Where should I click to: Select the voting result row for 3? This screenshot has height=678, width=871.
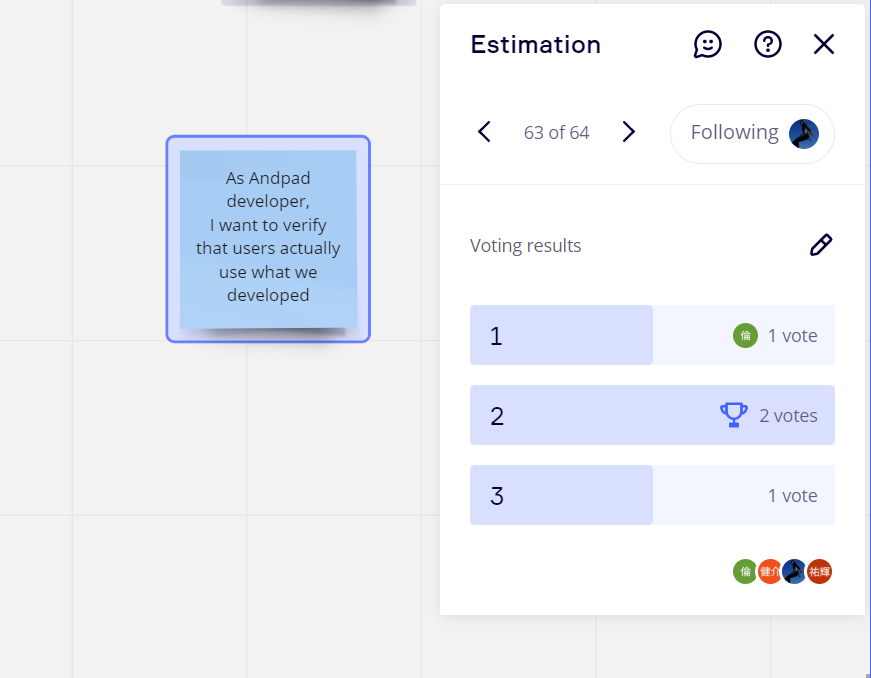click(652, 495)
